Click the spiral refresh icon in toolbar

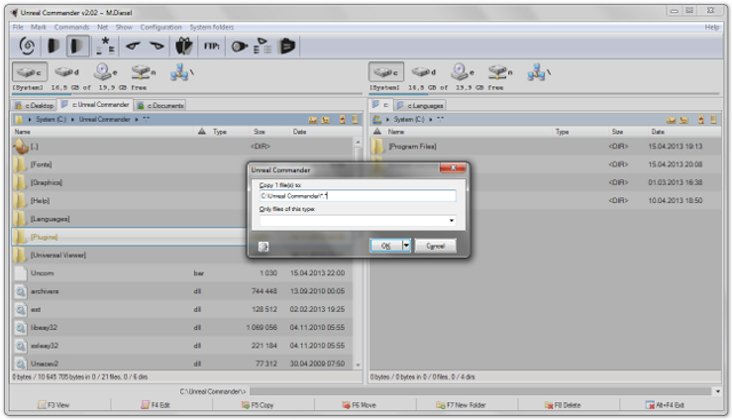click(x=27, y=47)
